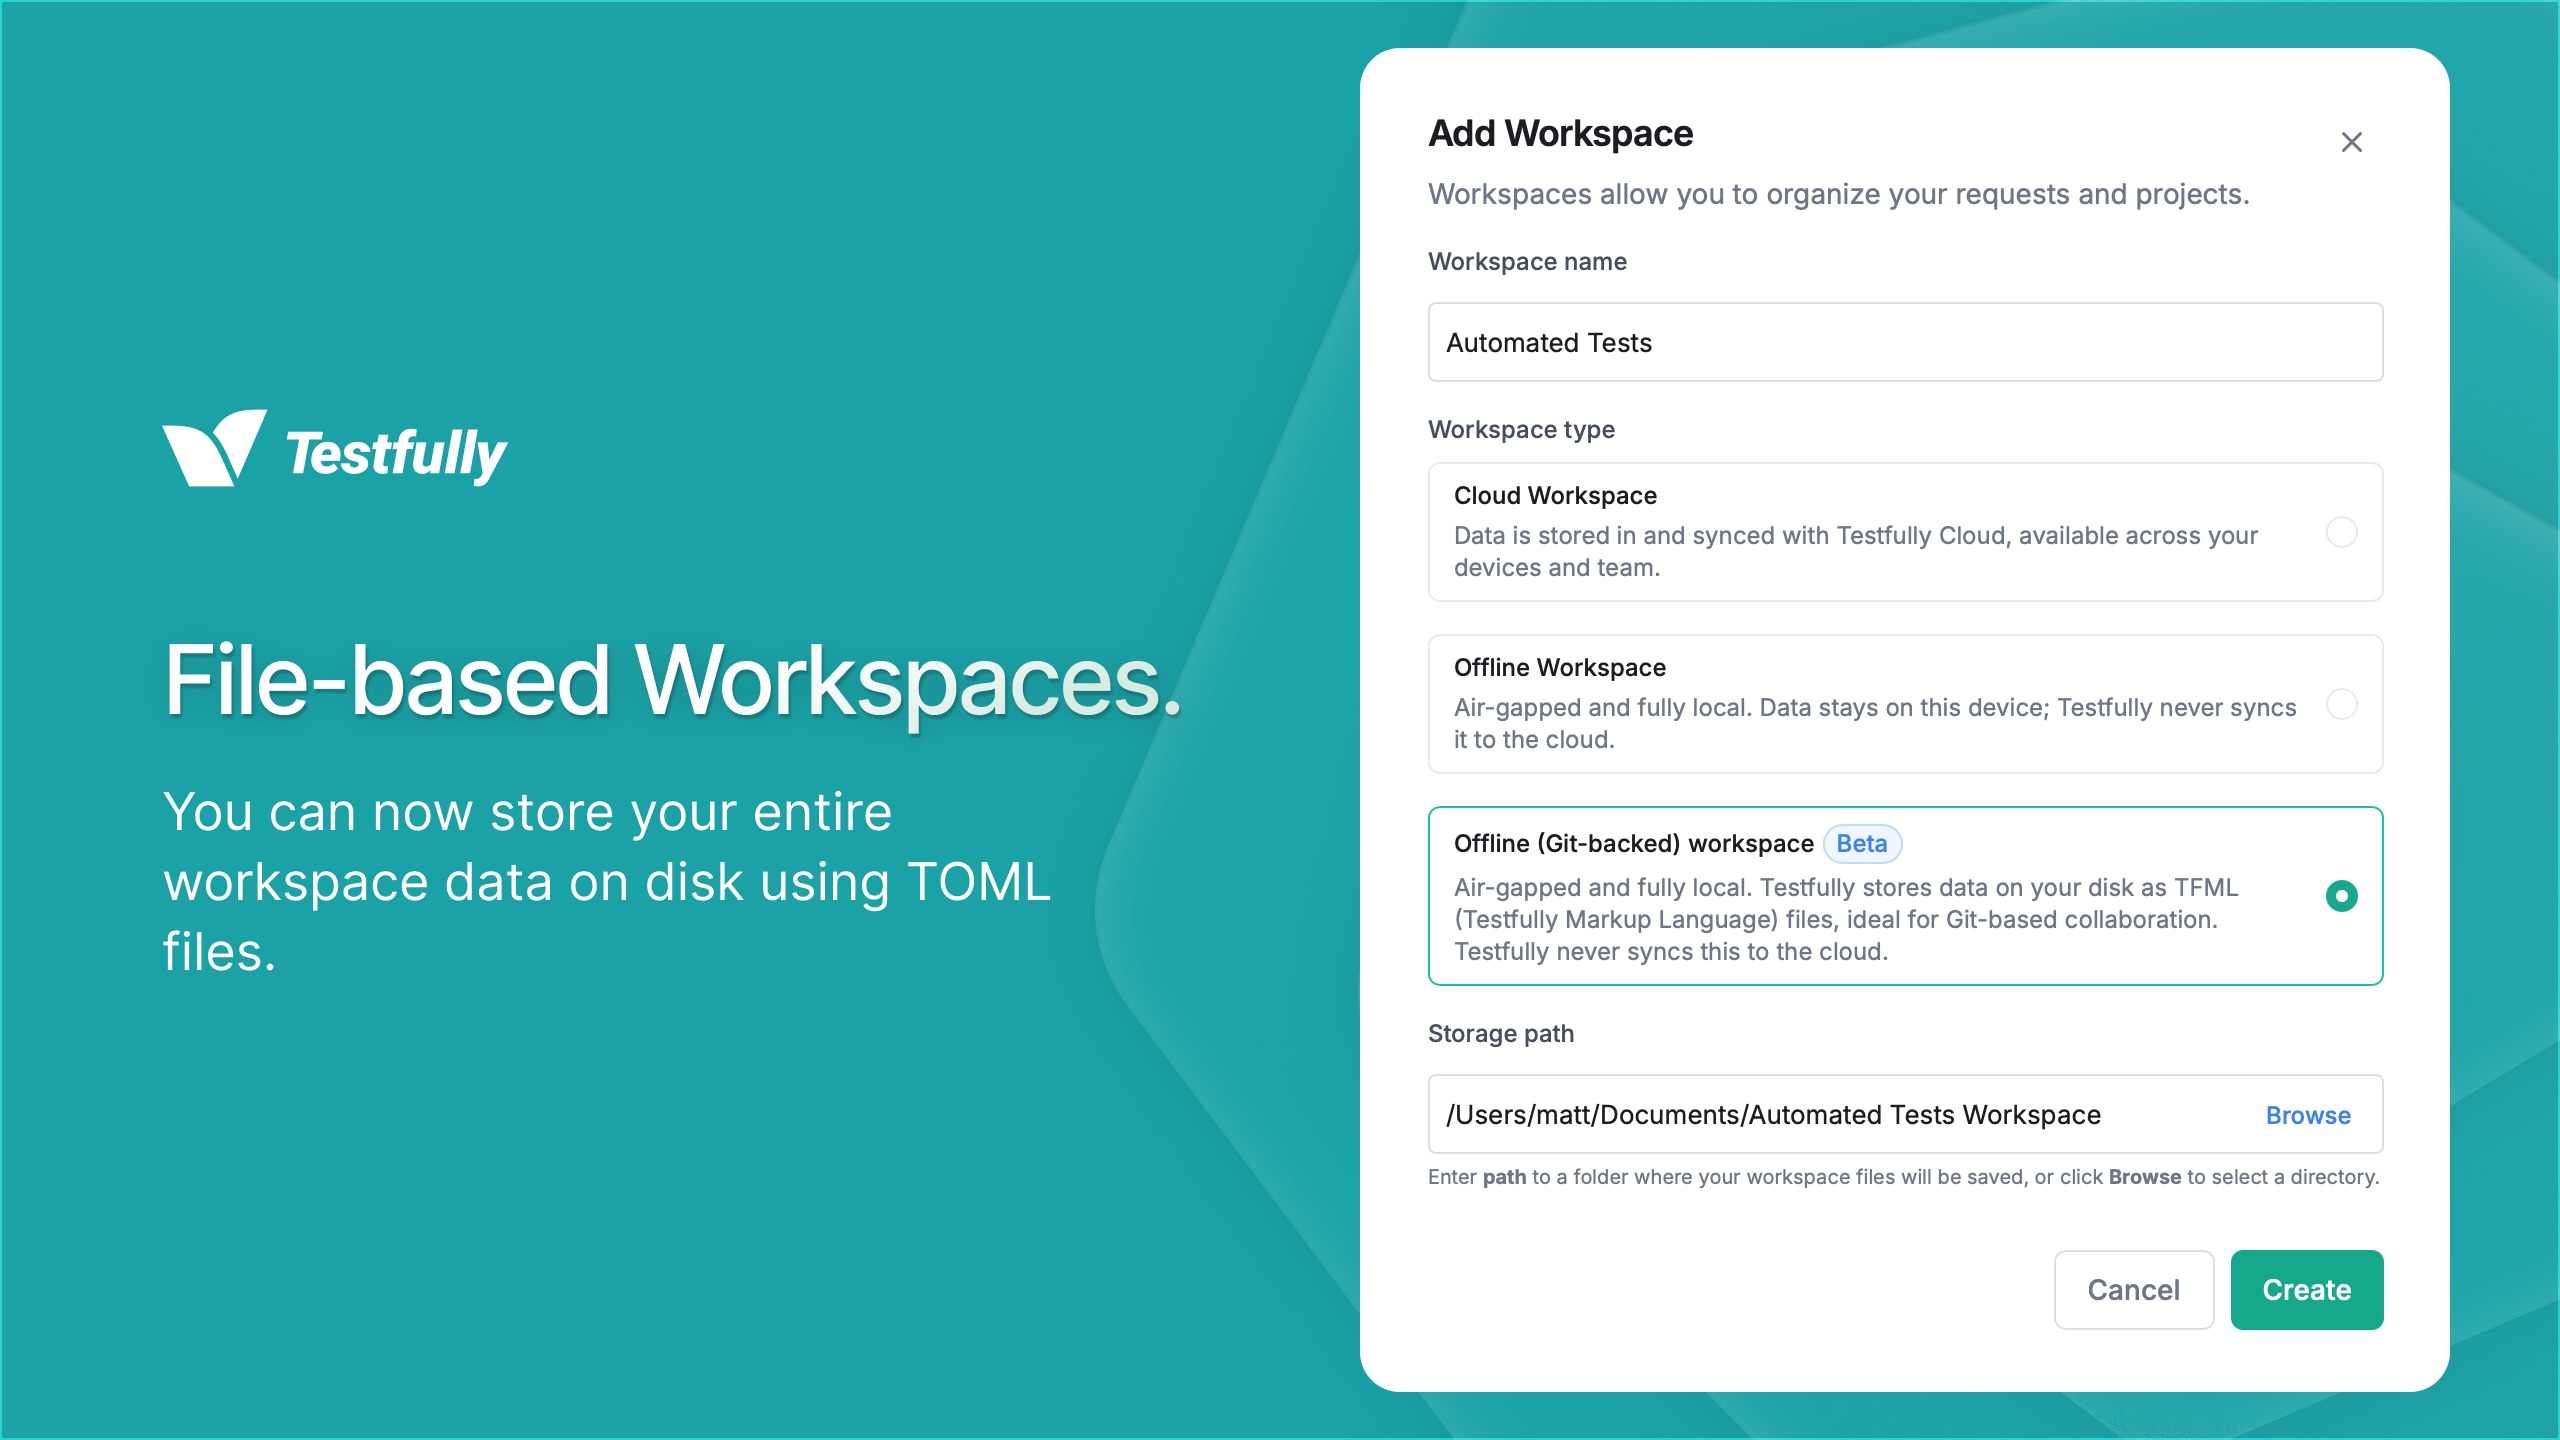The image size is (2560, 1440).
Task: Click the Storage path input field
Action: point(1800,1114)
